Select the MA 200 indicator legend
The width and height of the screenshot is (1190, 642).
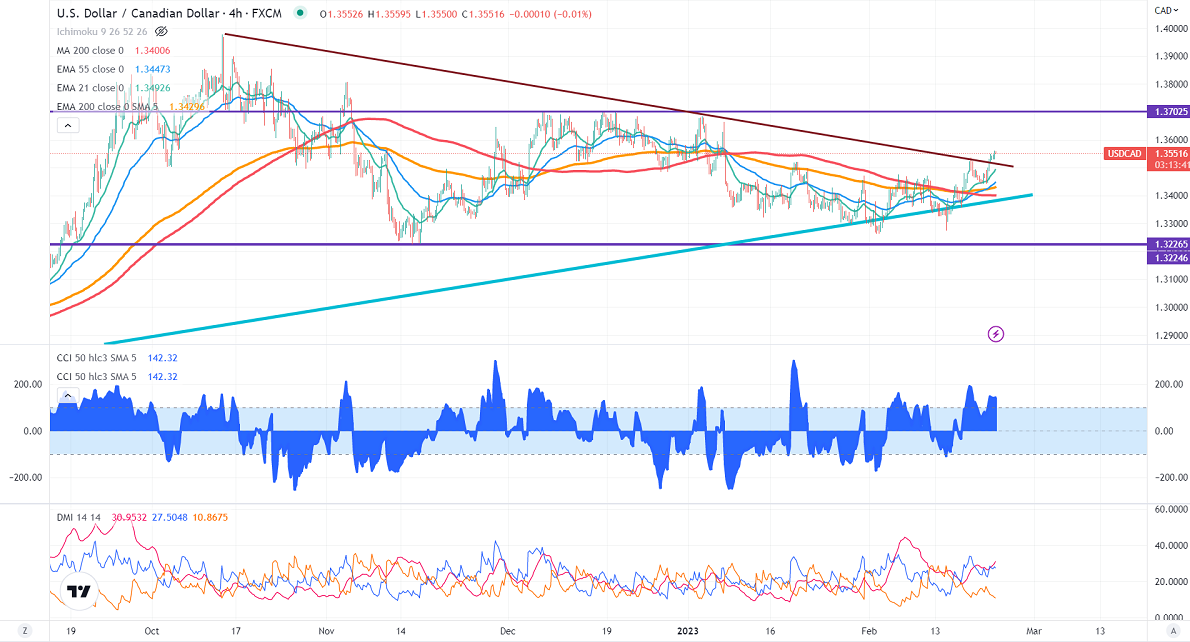[x=90, y=50]
